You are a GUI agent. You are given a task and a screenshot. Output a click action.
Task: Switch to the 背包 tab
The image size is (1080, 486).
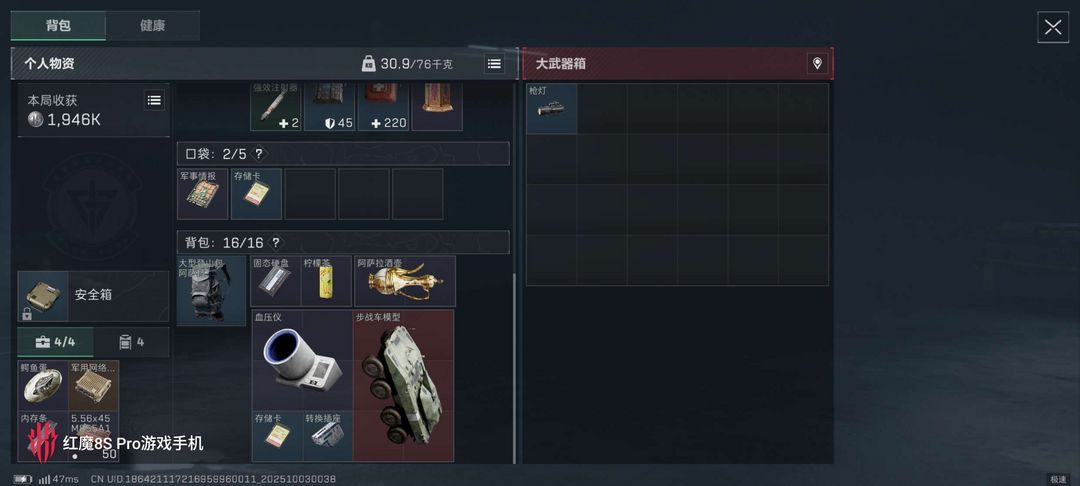pos(58,25)
